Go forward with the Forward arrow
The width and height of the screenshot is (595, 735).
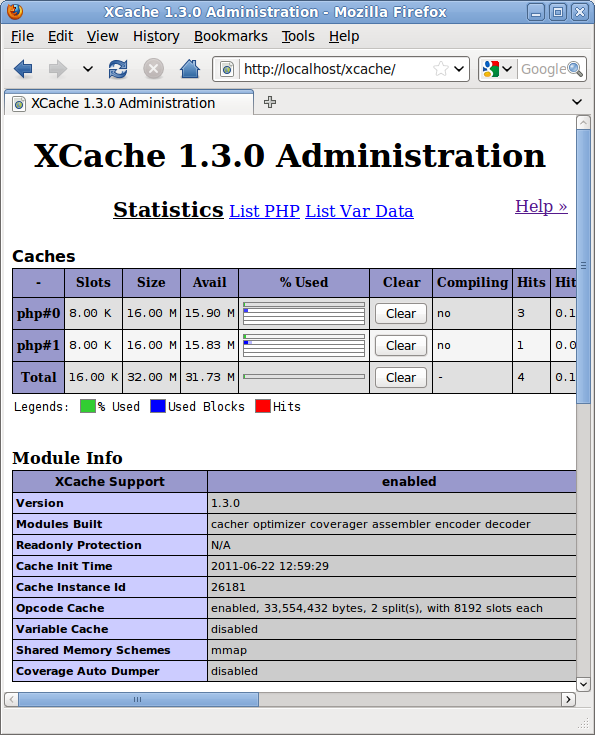[58, 69]
